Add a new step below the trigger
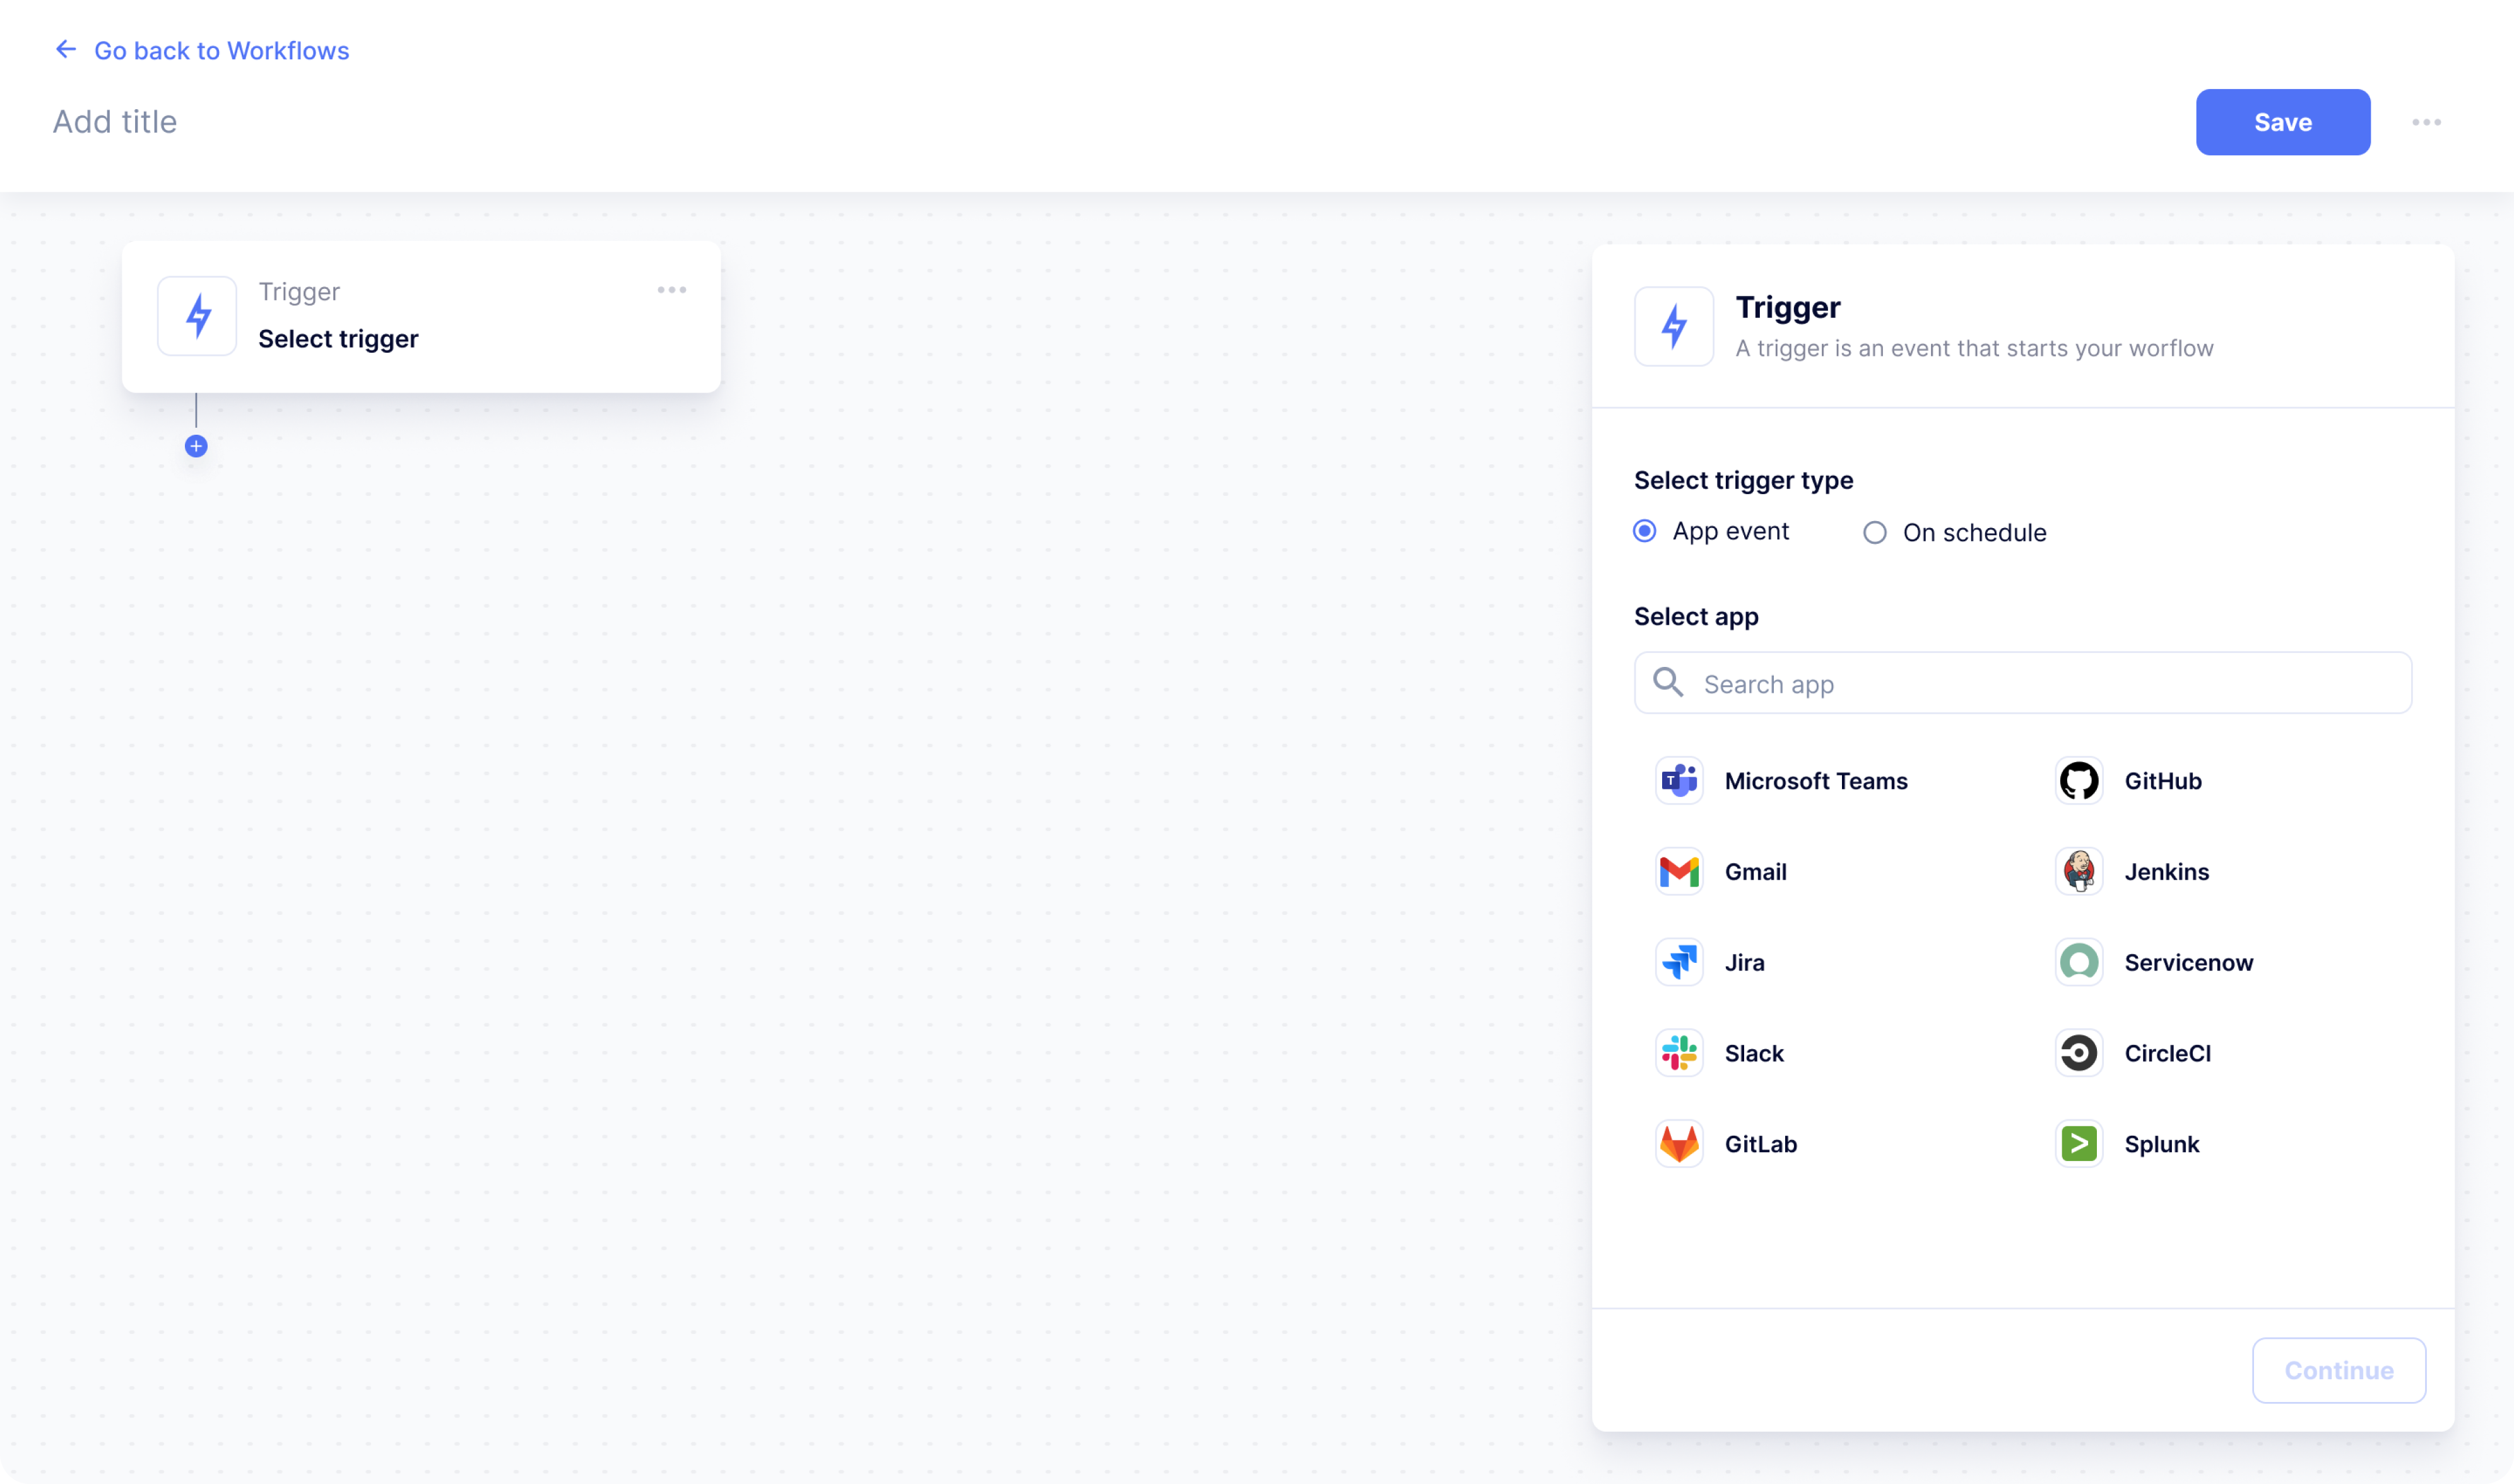This screenshot has width=2514, height=1484. 196,446
